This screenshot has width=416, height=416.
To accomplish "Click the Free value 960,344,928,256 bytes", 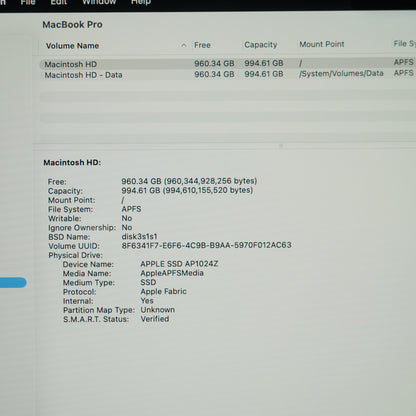I will tap(189, 181).
